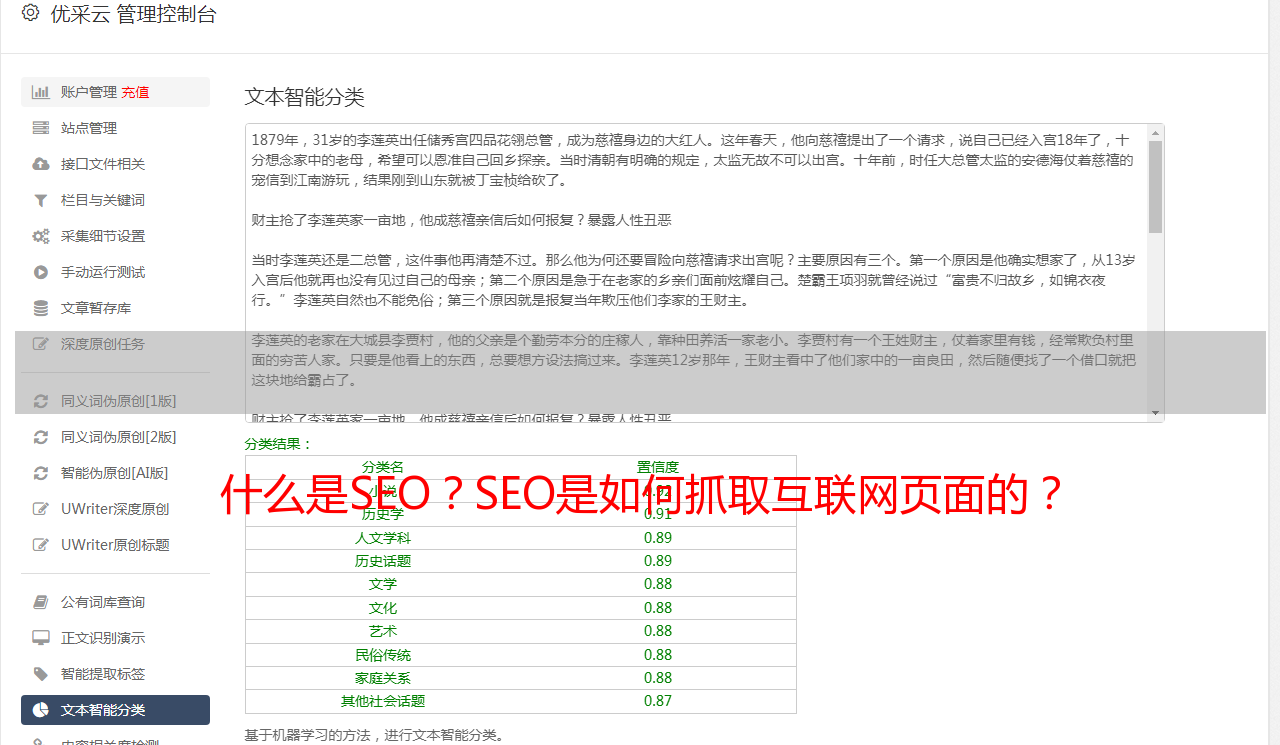
Task: Click the 历史话题 category cell
Action: (383, 561)
